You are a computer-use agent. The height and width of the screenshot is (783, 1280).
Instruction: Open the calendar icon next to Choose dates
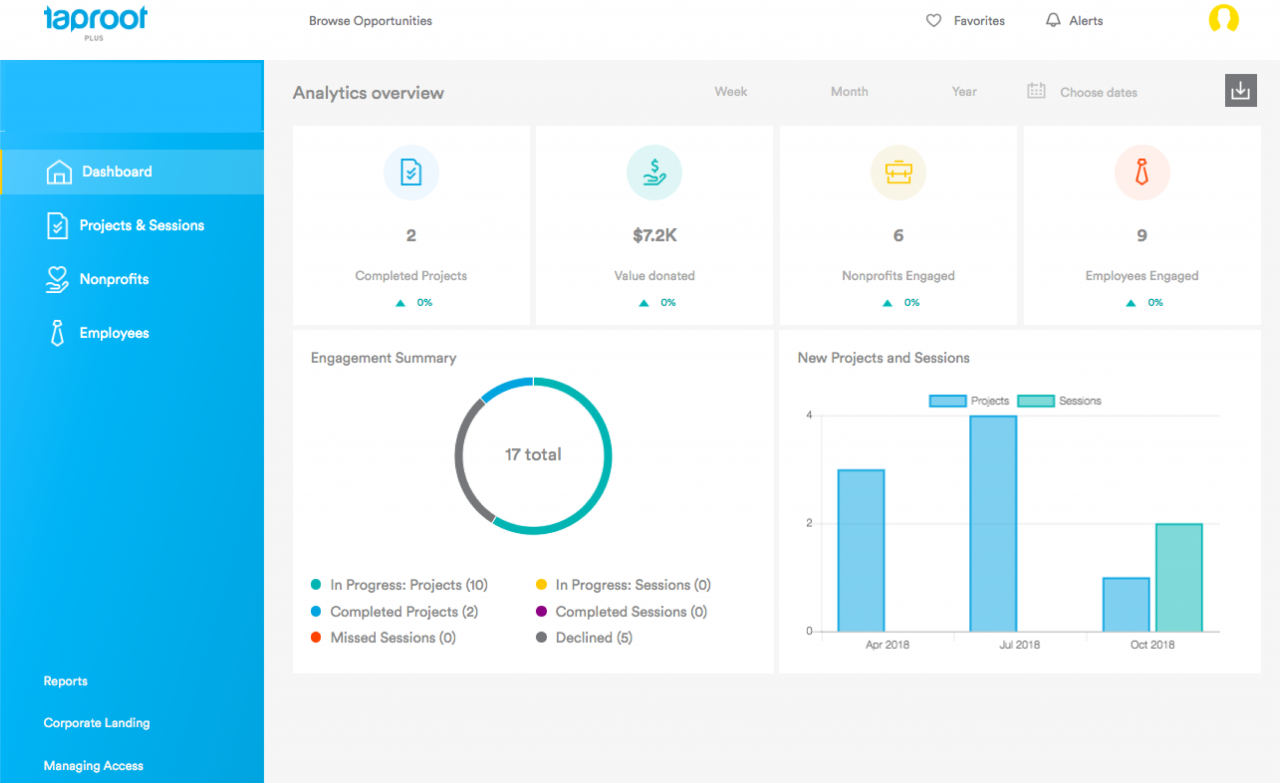click(1034, 90)
